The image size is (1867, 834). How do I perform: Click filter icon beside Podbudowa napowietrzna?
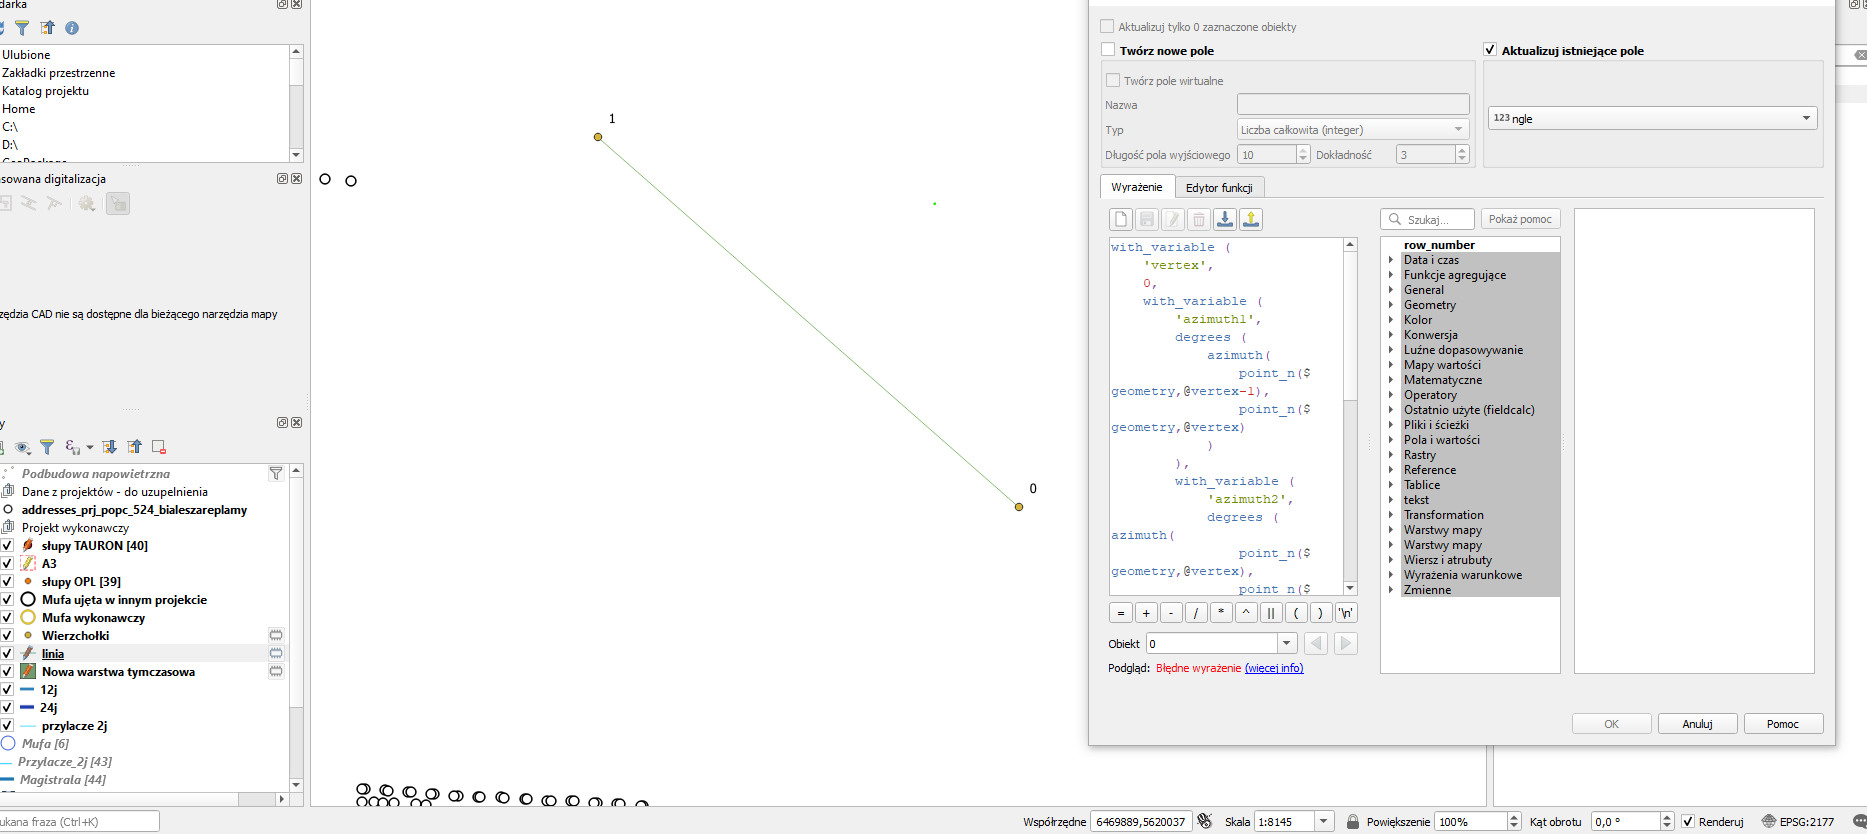[x=276, y=473]
